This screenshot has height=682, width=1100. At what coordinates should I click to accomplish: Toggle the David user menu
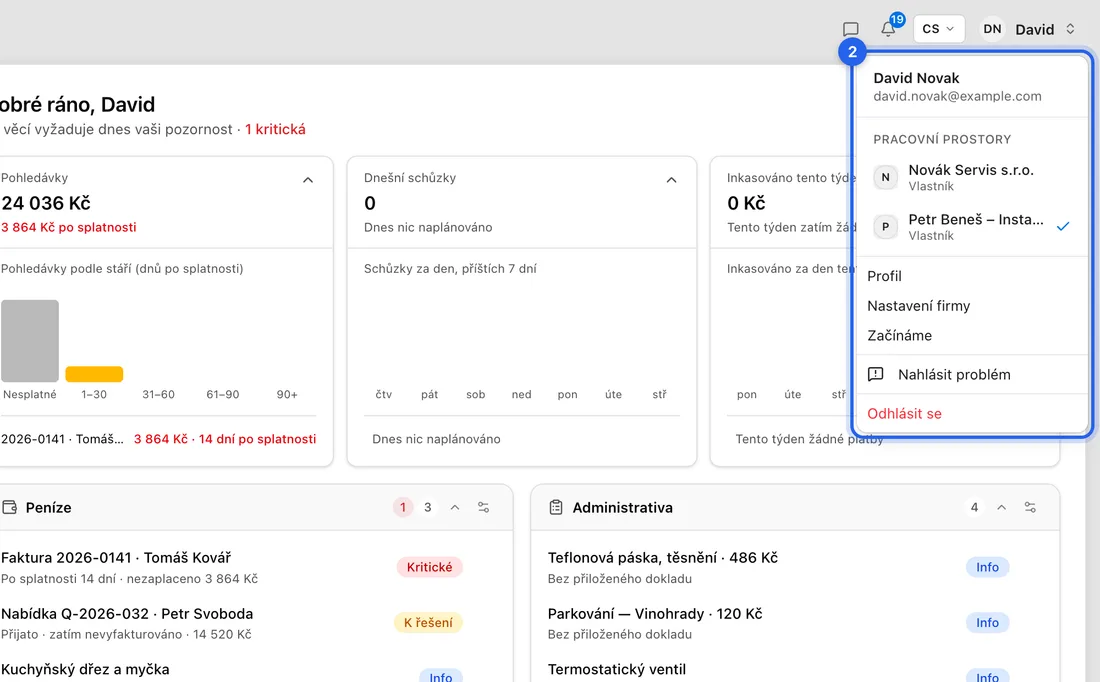pyautogui.click(x=1045, y=29)
